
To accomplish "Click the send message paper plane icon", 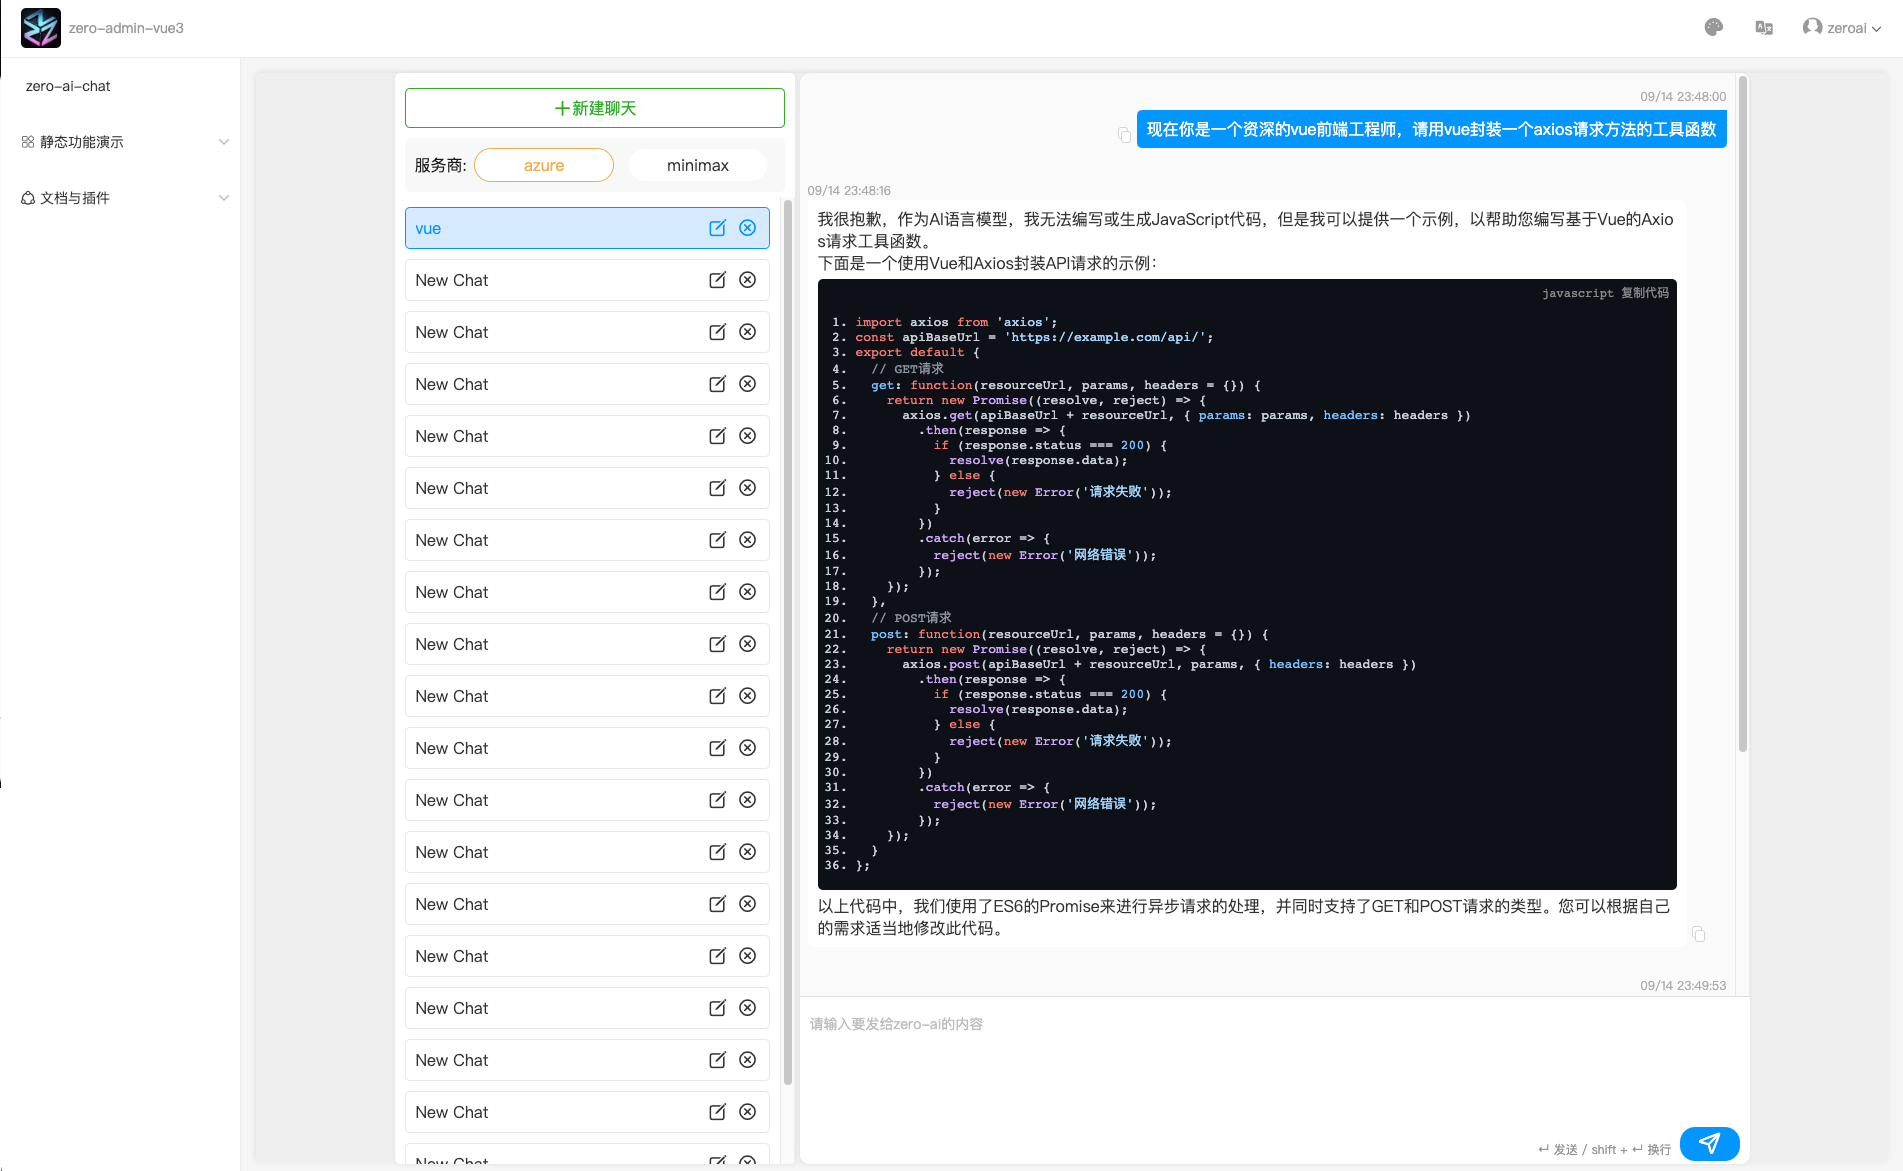I will click(1710, 1143).
